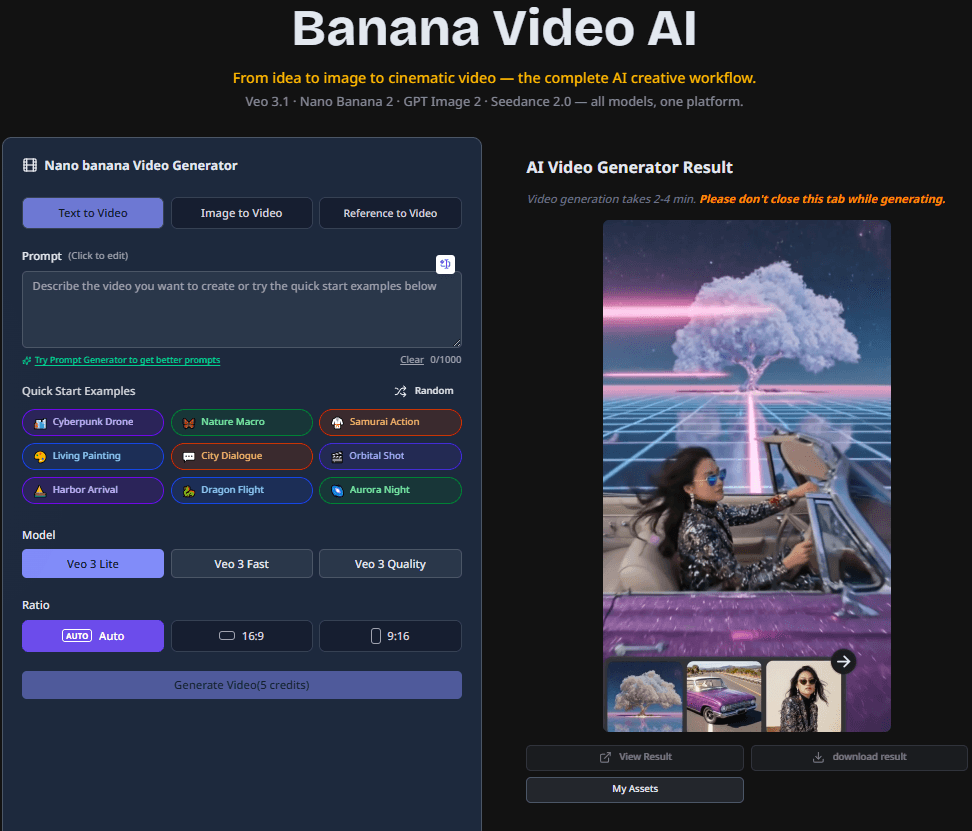
Task: Select the purple car thumbnail
Action: [724, 697]
